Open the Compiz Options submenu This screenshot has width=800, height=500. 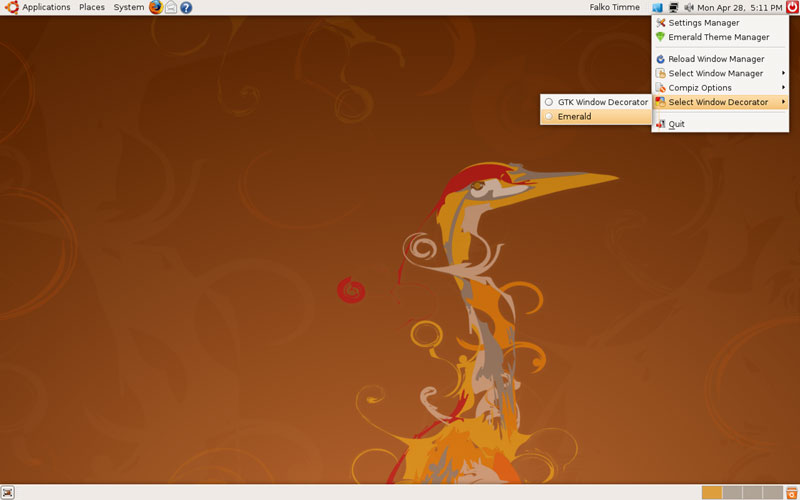(x=720, y=87)
